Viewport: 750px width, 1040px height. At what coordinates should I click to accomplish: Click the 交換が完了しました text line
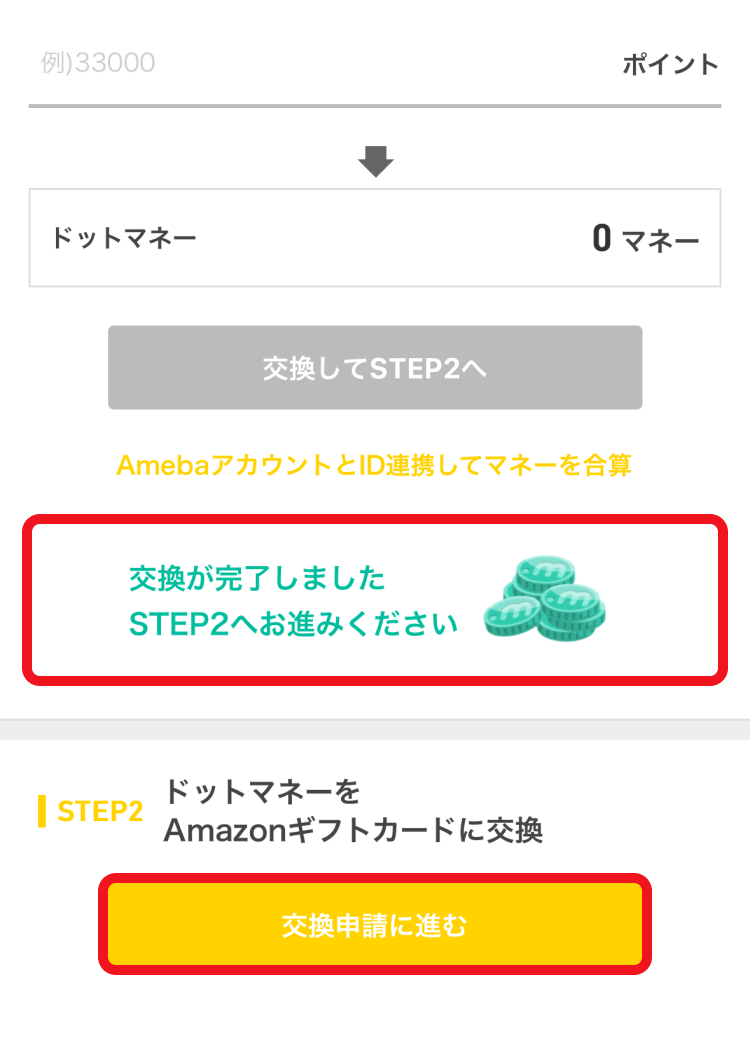[x=257, y=578]
